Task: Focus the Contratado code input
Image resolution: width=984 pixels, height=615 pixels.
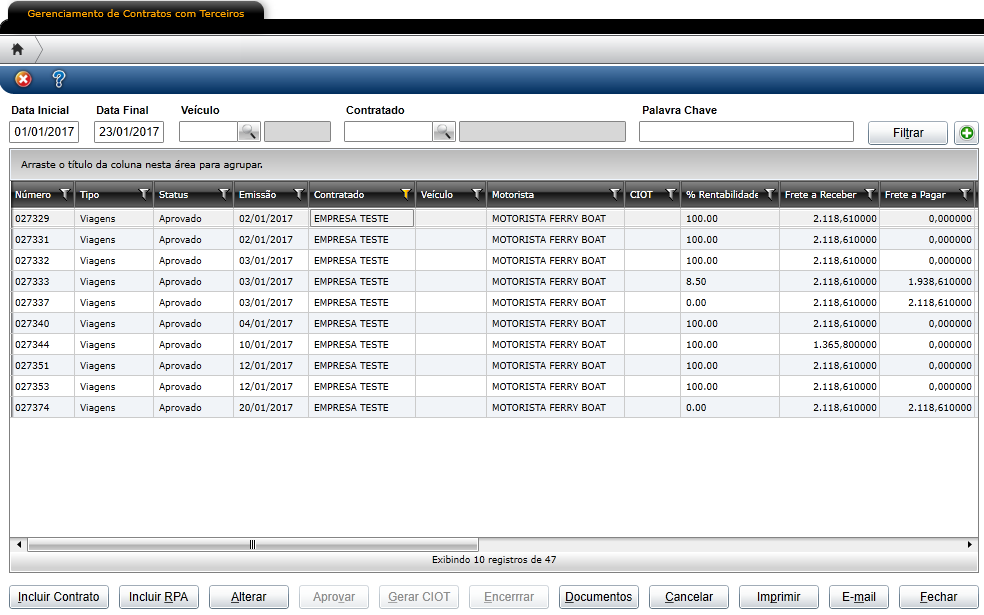Action: pyautogui.click(x=388, y=132)
